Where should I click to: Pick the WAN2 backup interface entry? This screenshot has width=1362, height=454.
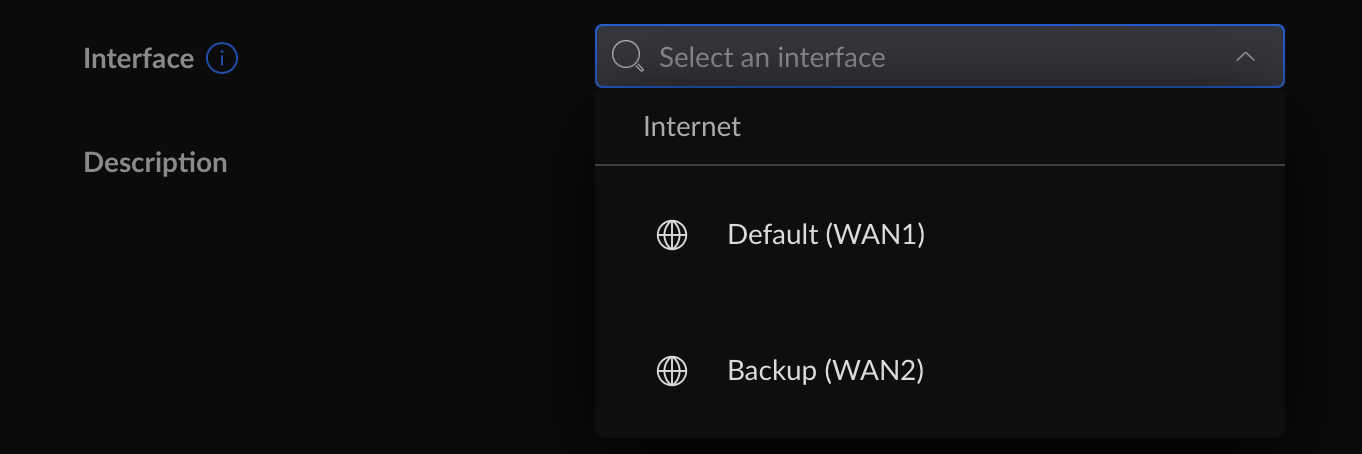[826, 371]
